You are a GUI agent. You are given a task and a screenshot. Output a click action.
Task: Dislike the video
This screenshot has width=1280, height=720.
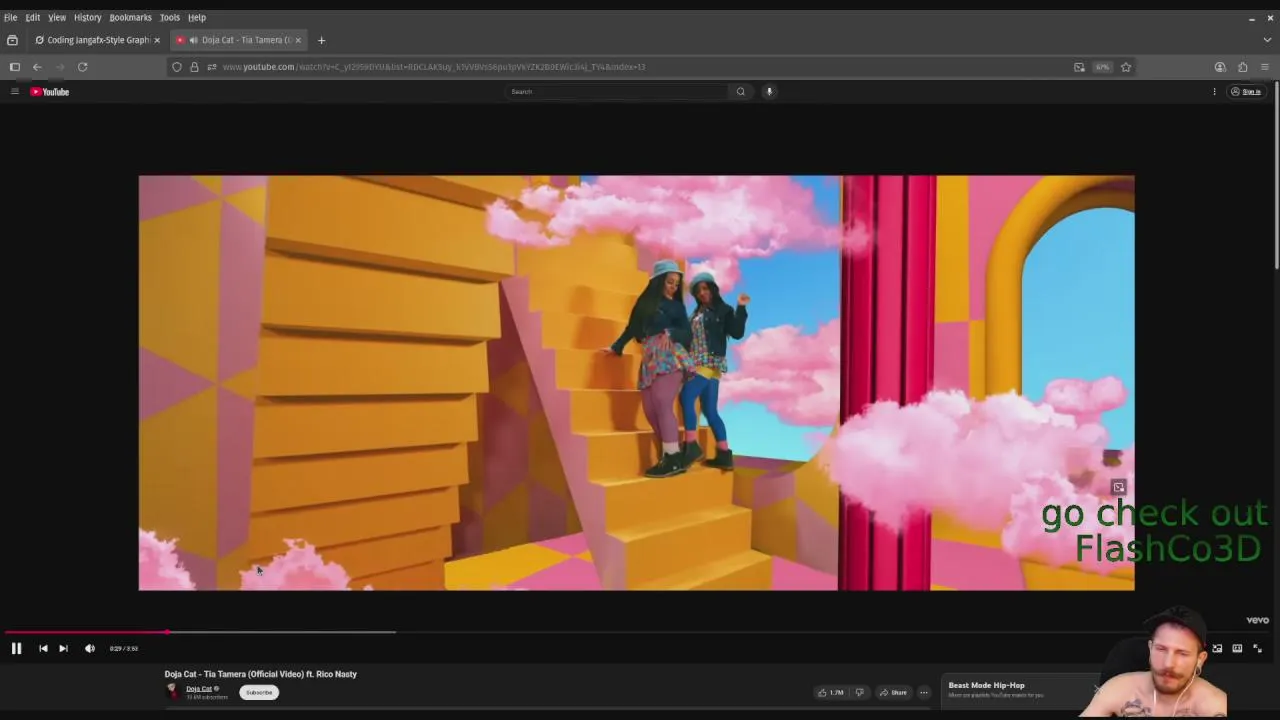click(x=859, y=692)
